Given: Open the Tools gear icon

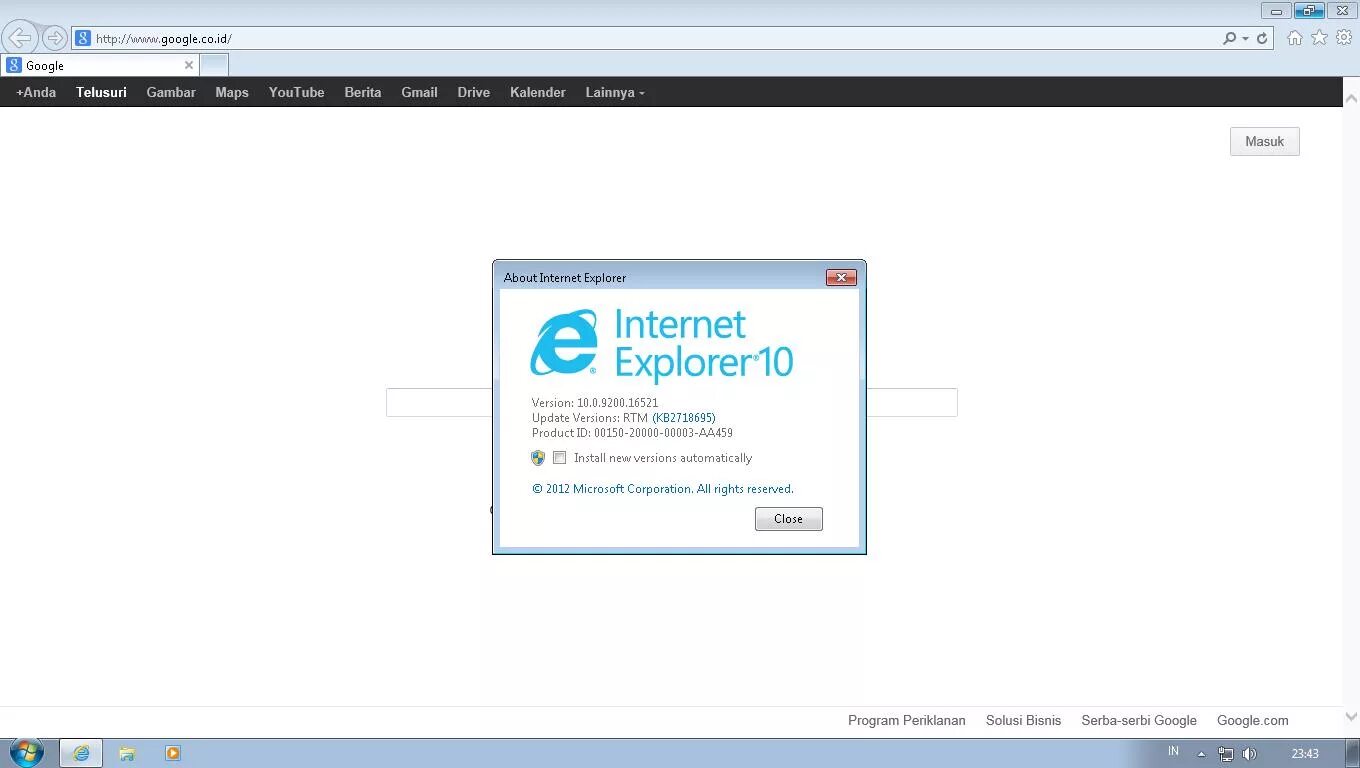Looking at the screenshot, I should point(1344,38).
